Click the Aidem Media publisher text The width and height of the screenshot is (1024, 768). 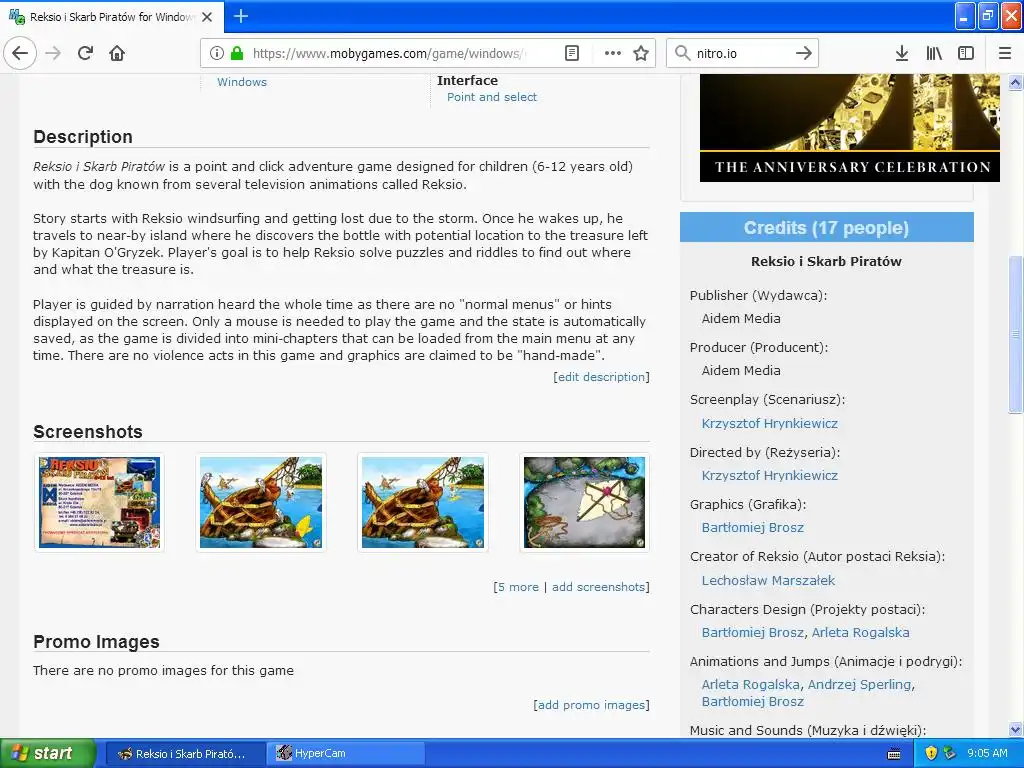(x=741, y=318)
